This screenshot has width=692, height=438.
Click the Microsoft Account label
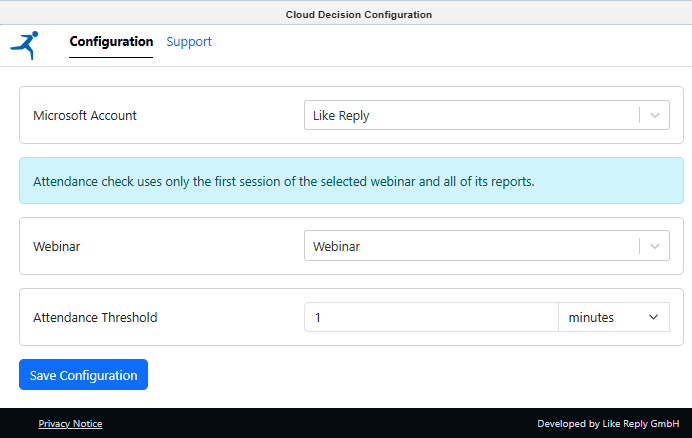point(85,115)
